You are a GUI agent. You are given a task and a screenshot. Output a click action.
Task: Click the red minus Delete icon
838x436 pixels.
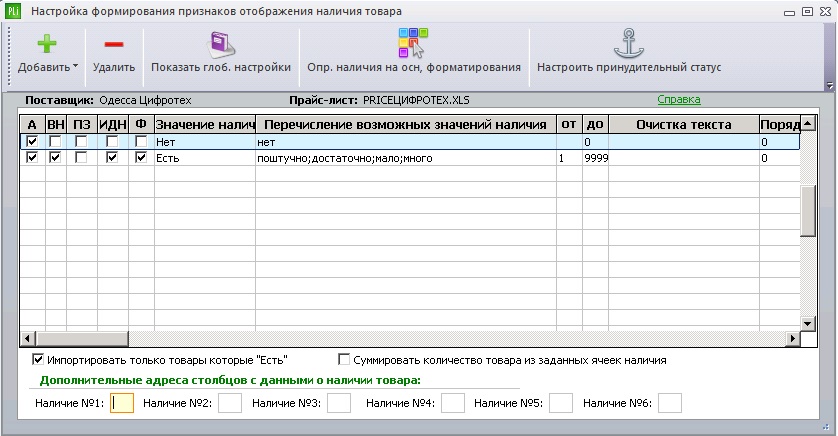coord(114,44)
